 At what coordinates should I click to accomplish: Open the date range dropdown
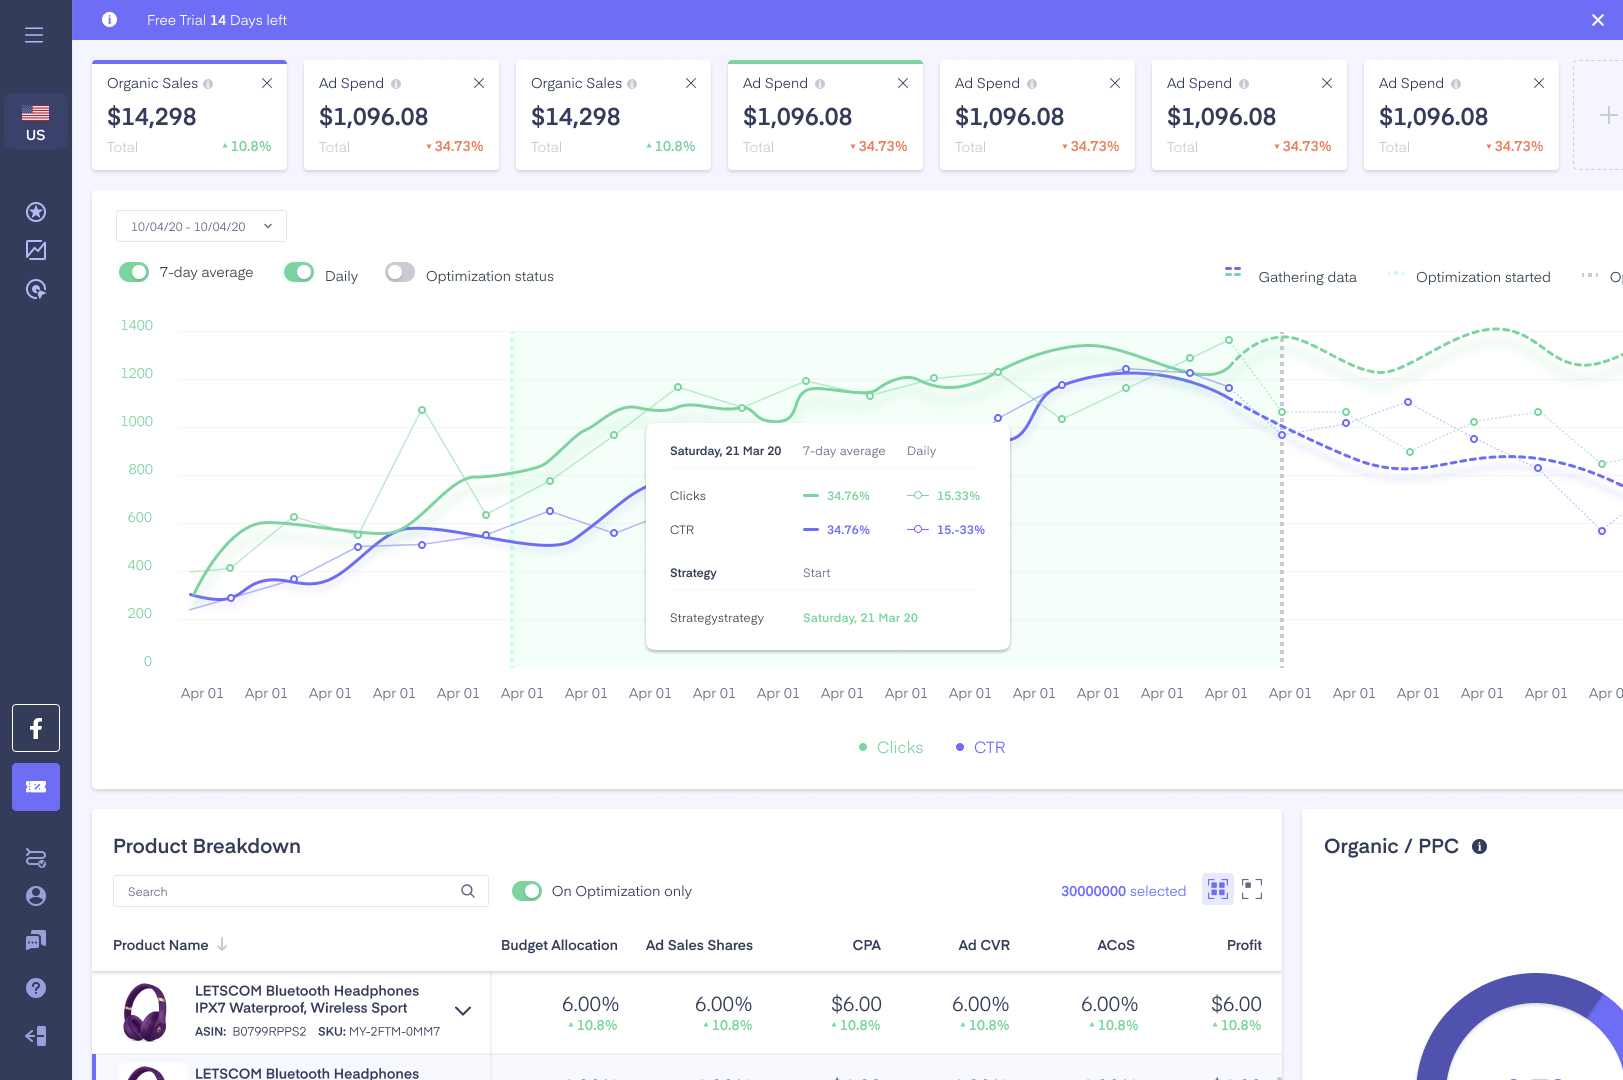(x=201, y=226)
